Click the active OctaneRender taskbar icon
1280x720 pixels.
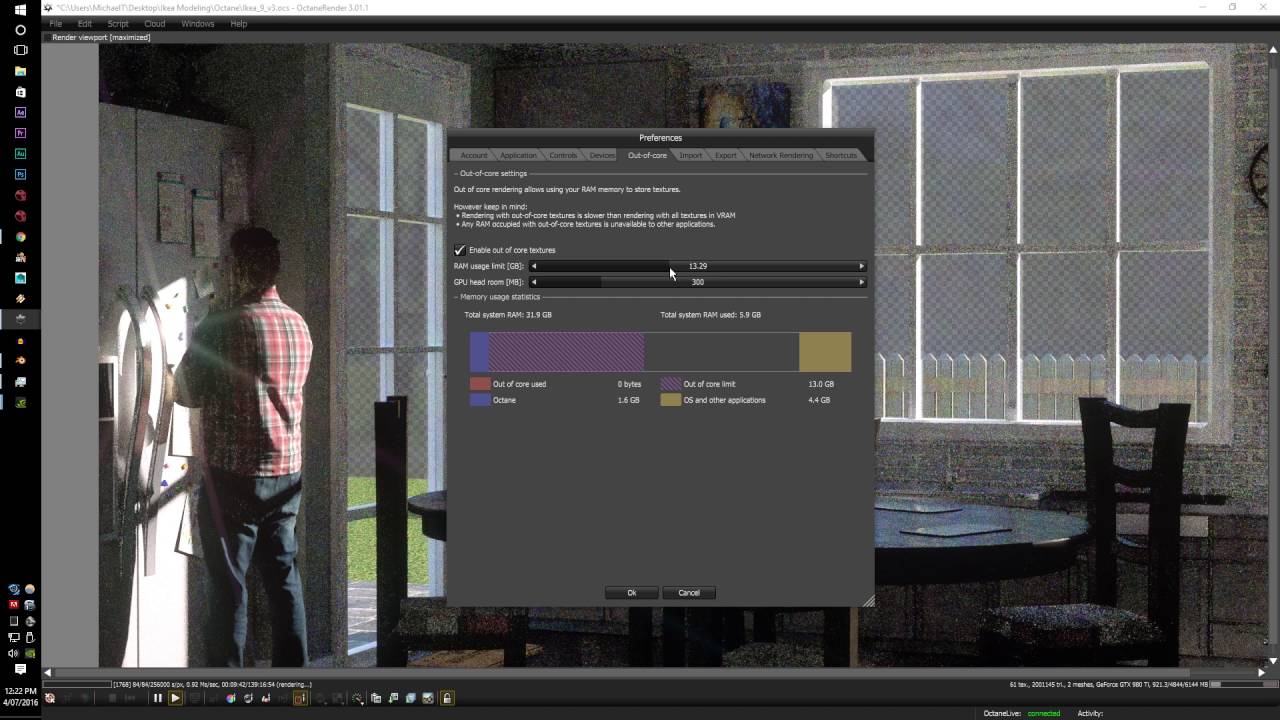pos(20,319)
